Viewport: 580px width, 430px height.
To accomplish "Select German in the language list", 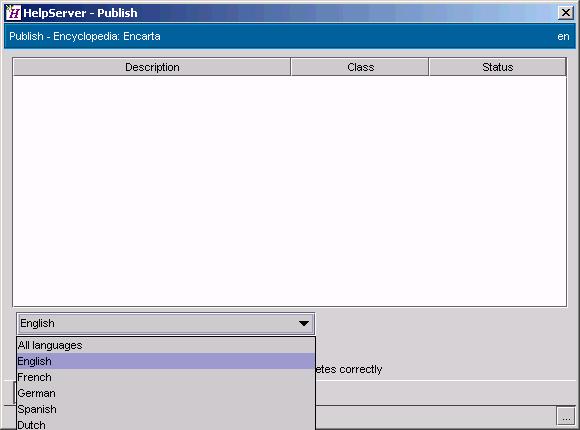I will (x=166, y=393).
